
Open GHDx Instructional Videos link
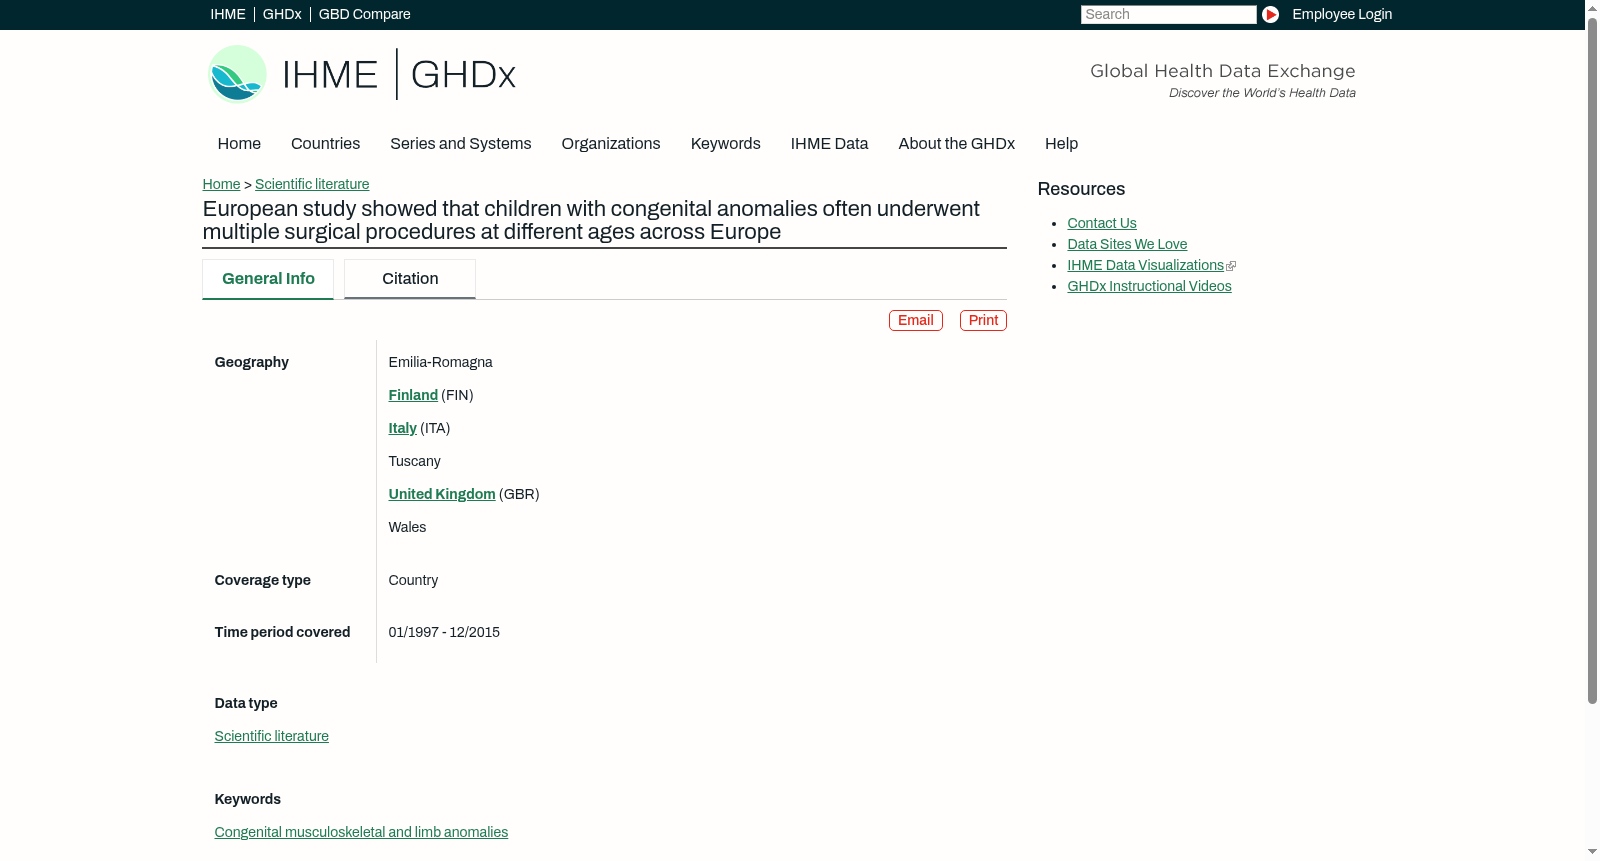click(x=1149, y=286)
